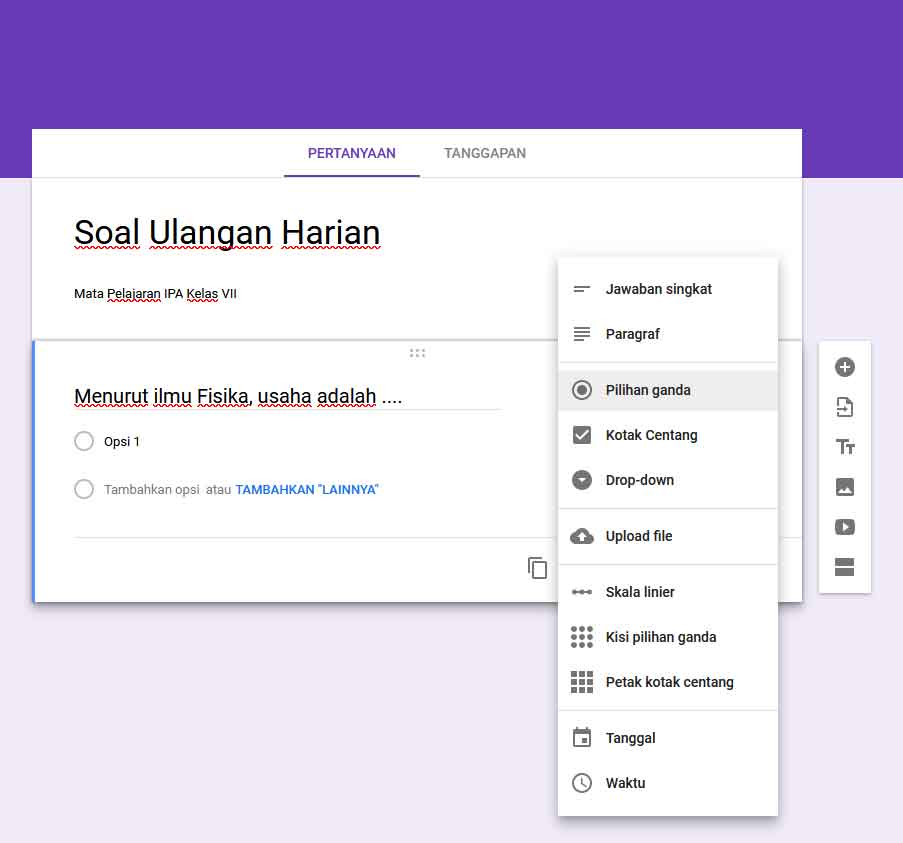The height and width of the screenshot is (843, 903).
Task: Choose Kisi pilihan ganda option
Action: pos(667,637)
